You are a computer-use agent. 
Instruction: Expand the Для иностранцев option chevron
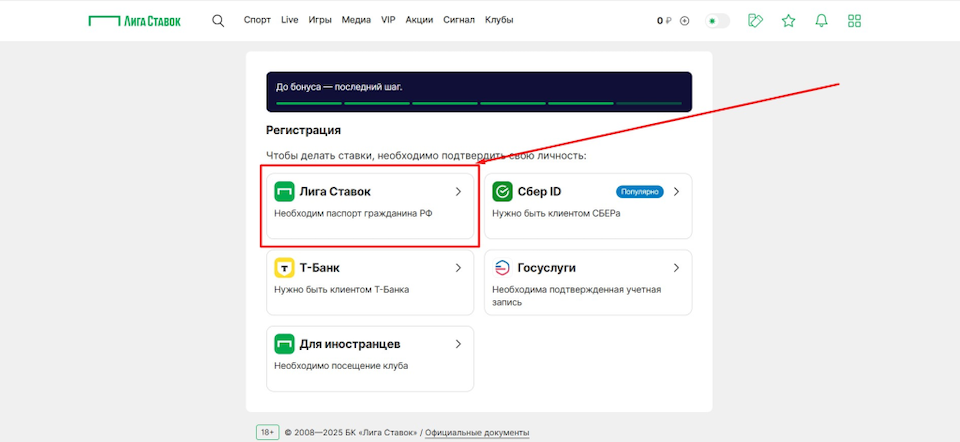tap(458, 344)
